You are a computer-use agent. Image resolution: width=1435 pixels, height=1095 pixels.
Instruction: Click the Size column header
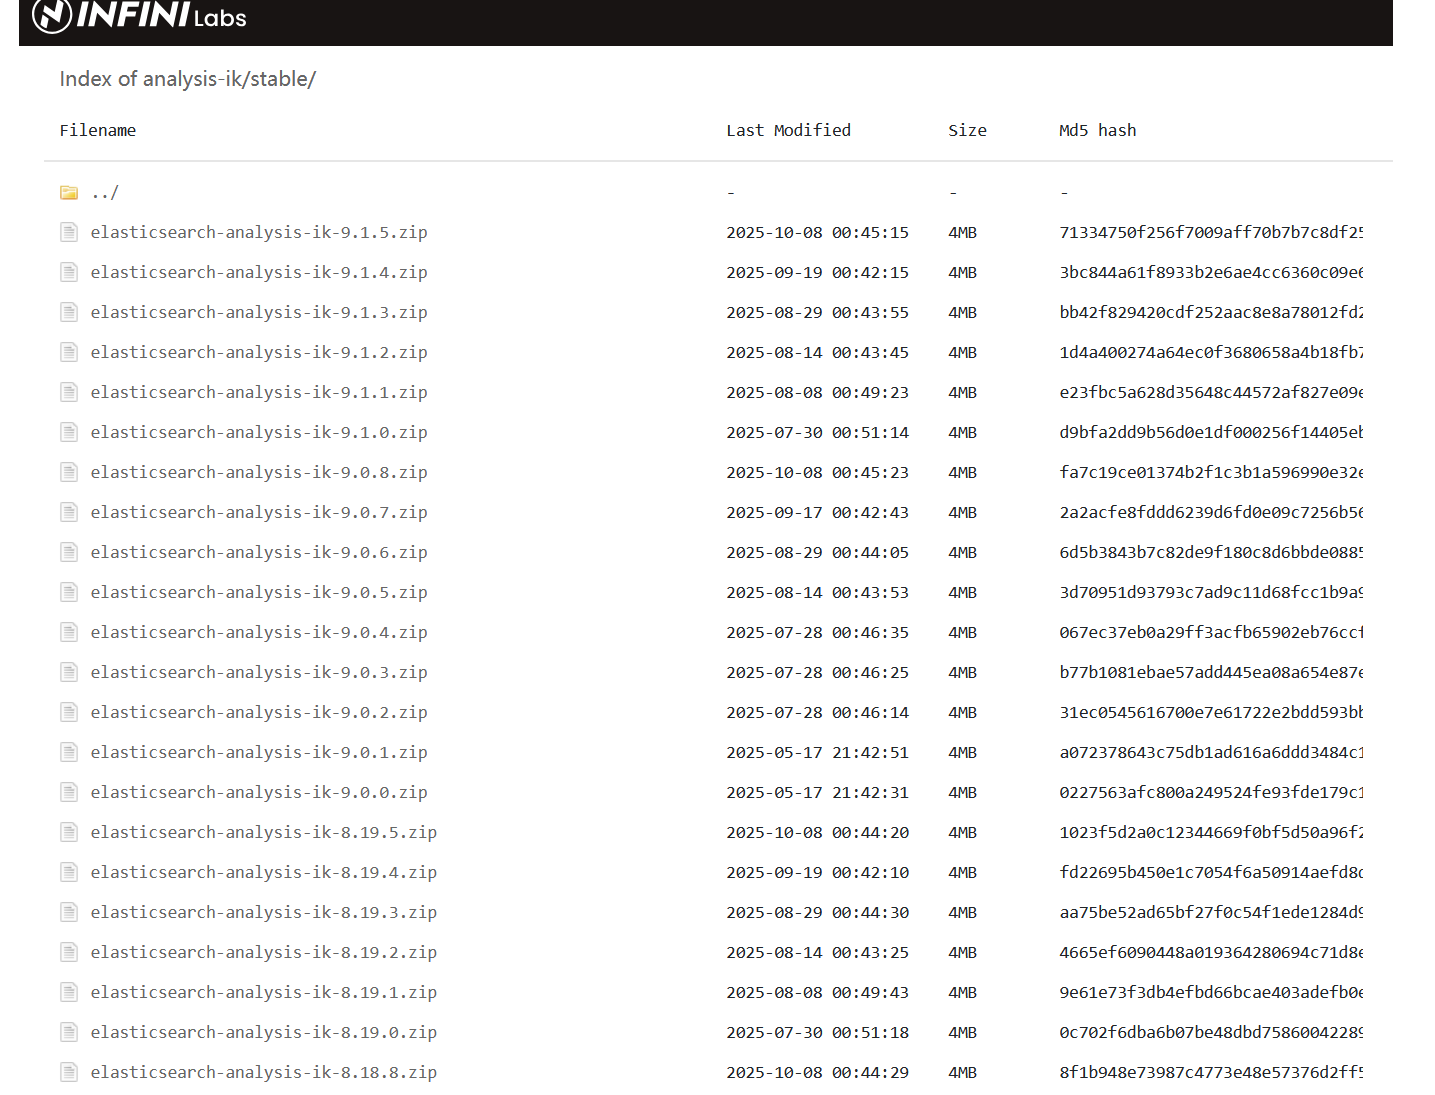pos(967,131)
